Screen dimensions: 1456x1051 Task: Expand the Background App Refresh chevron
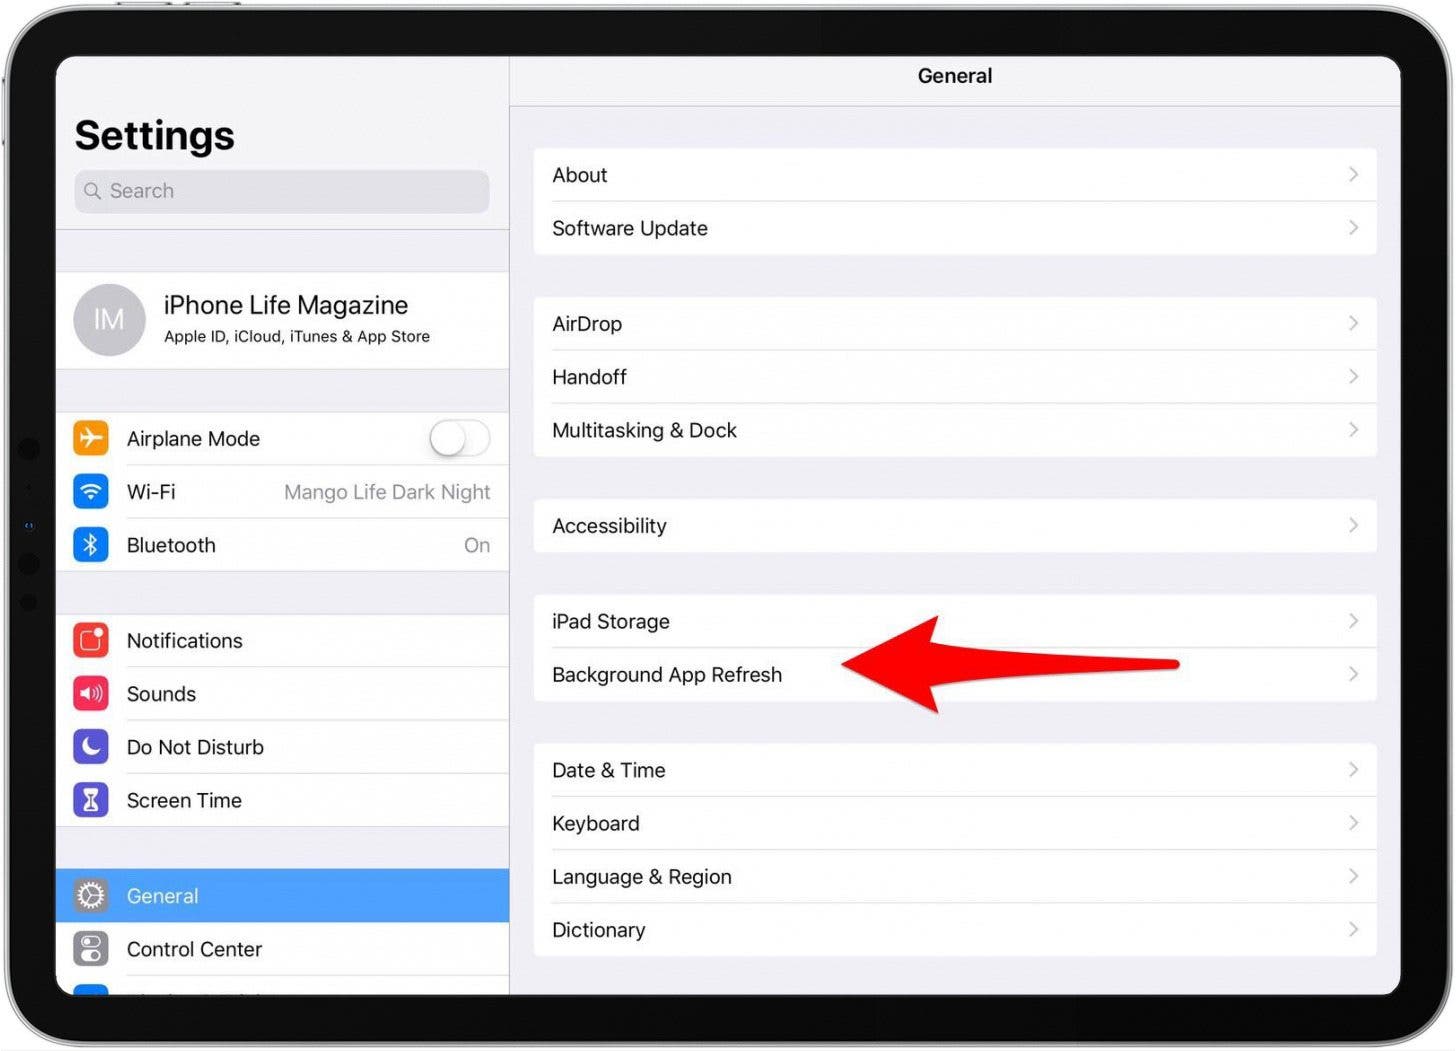1353,674
